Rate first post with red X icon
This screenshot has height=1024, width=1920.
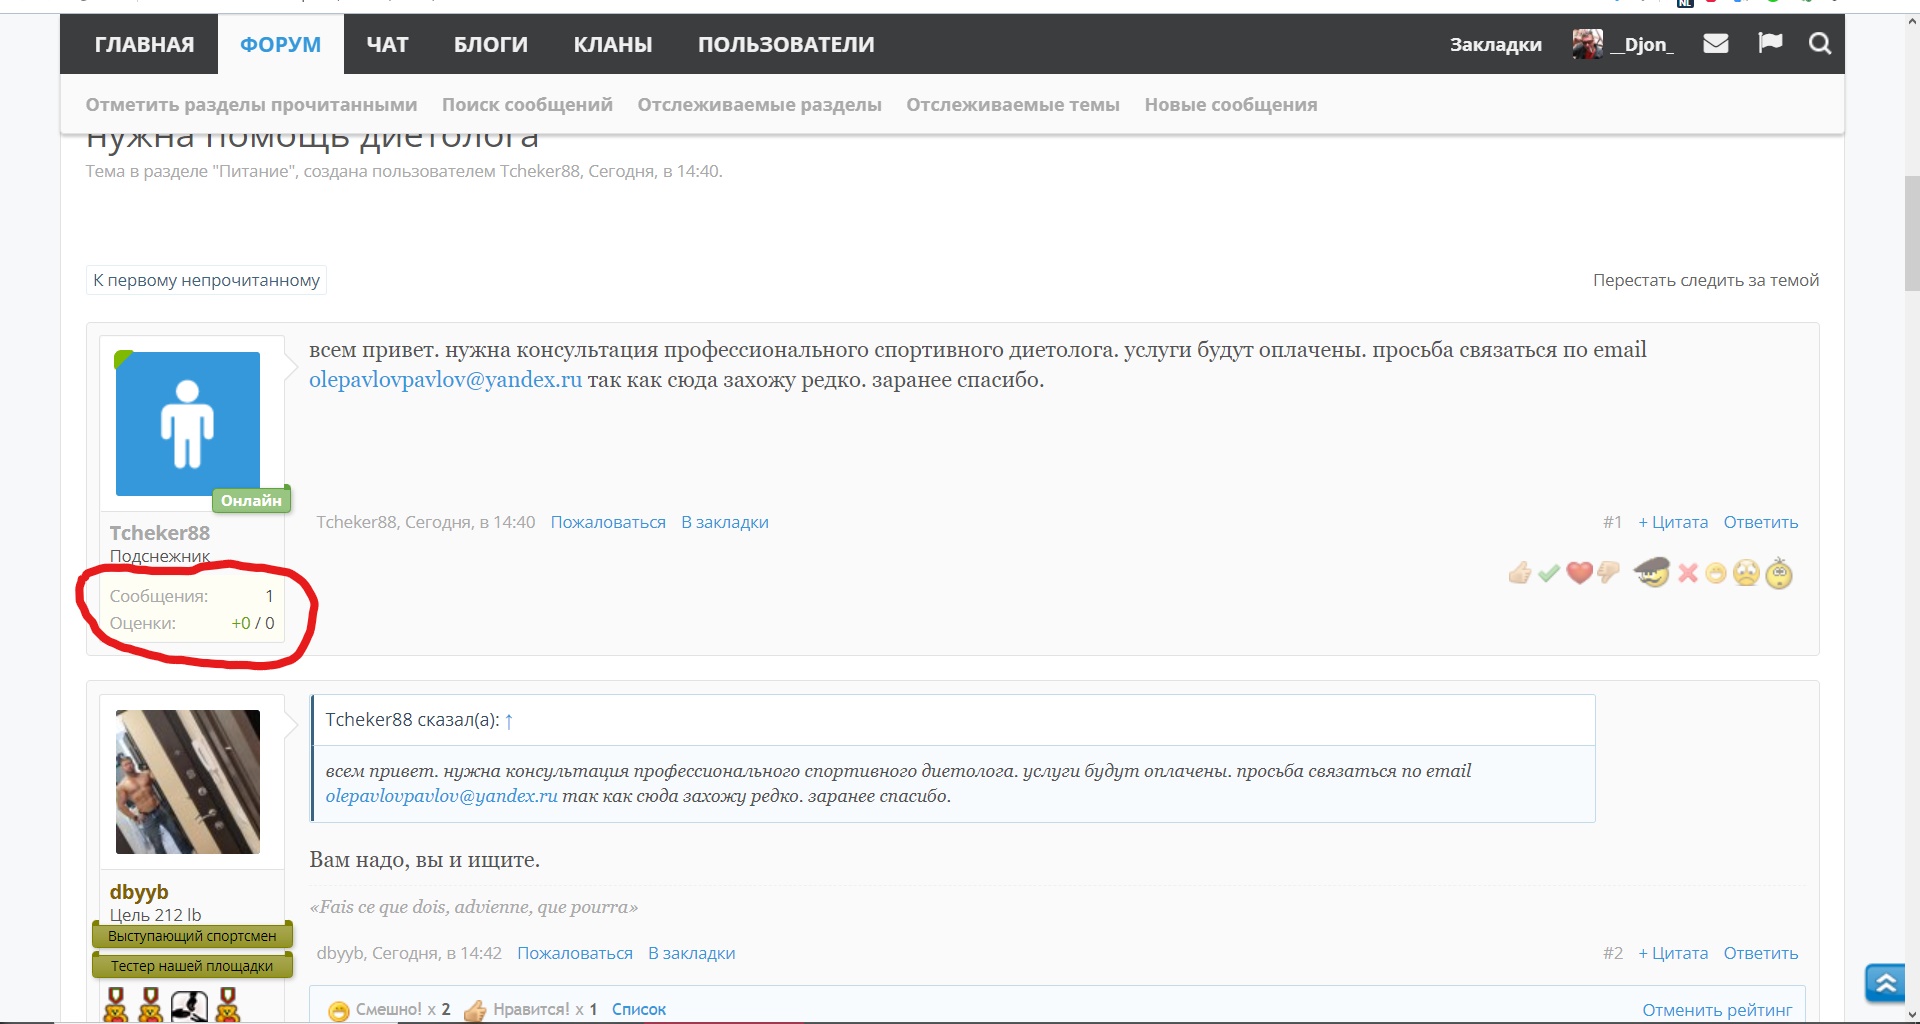1688,573
